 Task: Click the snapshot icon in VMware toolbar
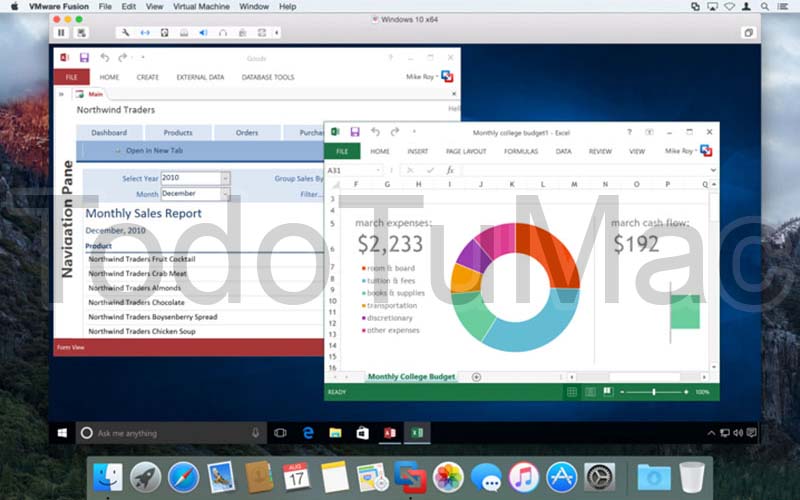(81, 33)
